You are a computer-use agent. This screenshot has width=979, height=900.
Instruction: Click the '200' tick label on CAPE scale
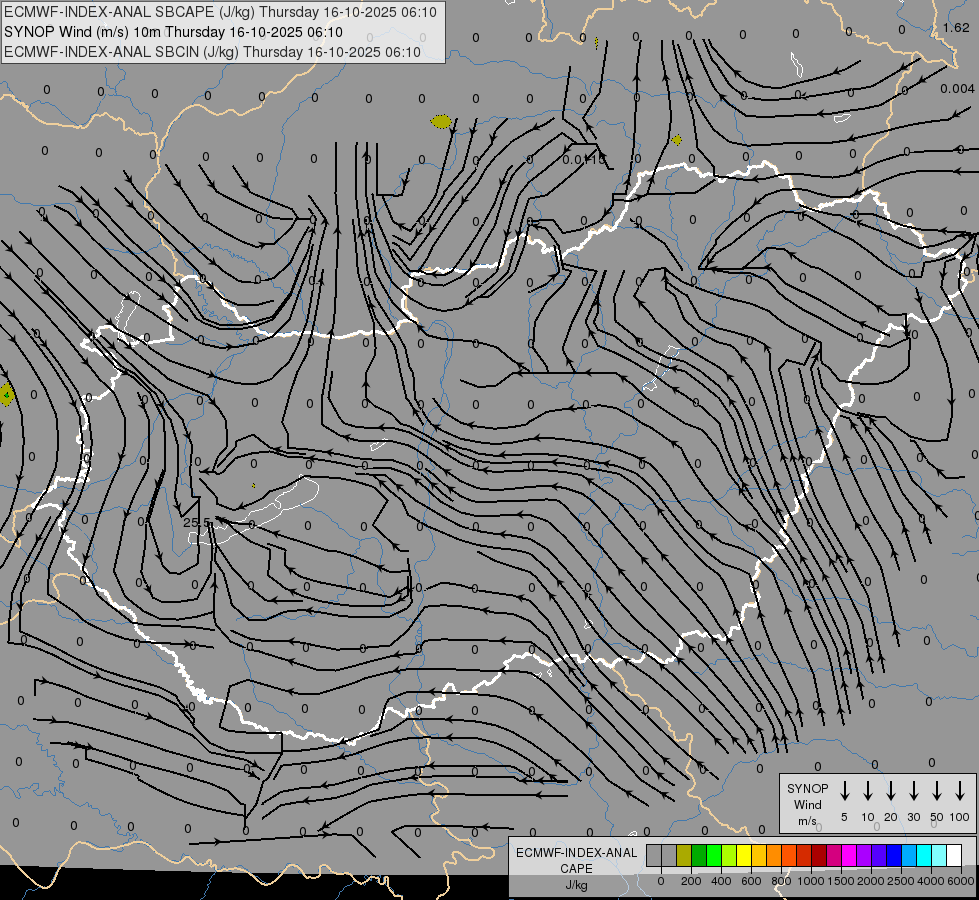(691, 881)
